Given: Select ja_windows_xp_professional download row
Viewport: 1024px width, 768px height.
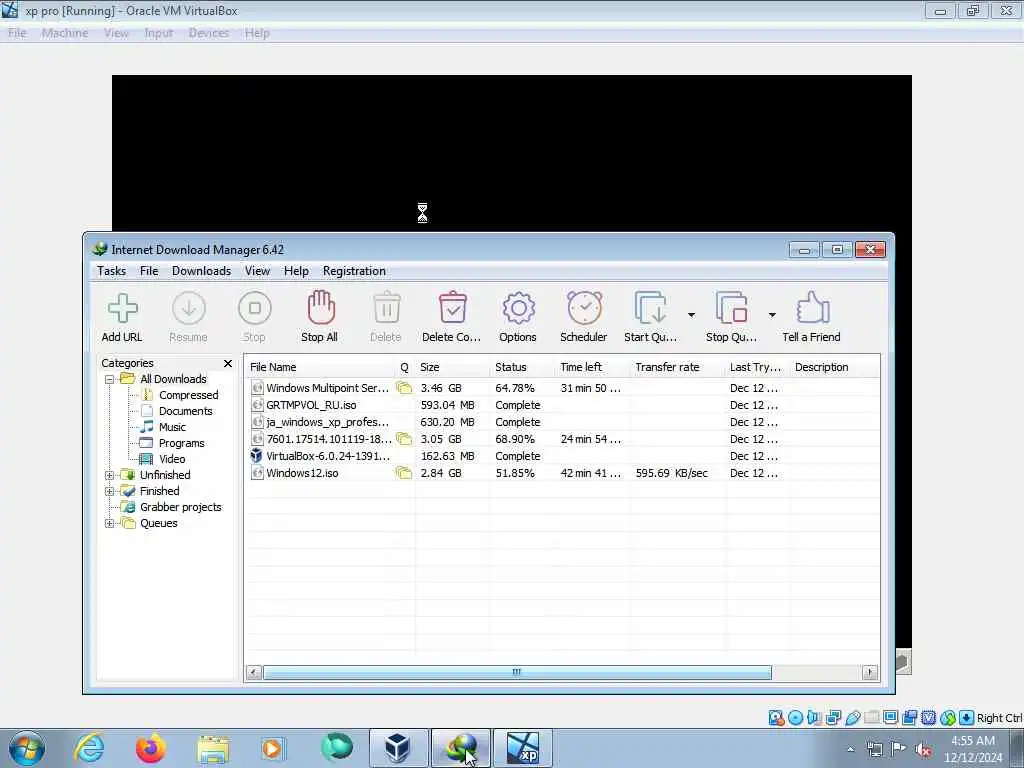Looking at the screenshot, I should point(562,422).
